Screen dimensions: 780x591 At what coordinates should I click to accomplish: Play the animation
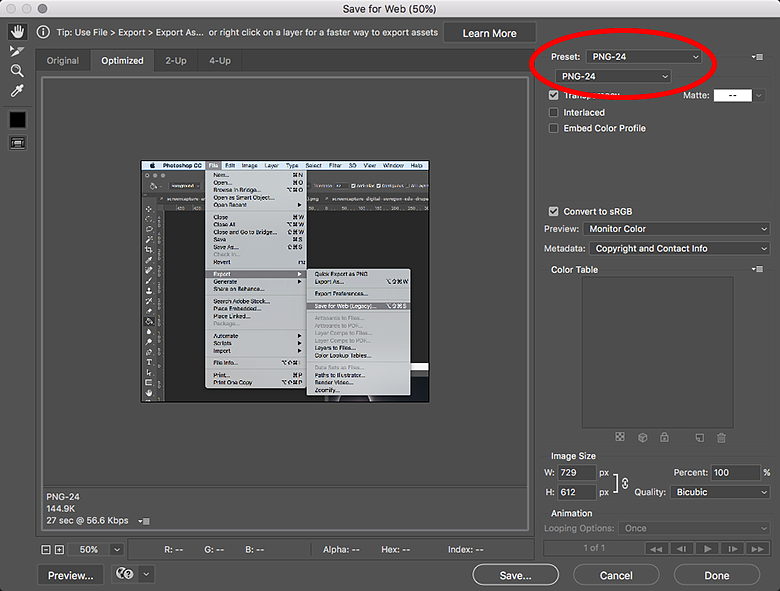[x=707, y=549]
